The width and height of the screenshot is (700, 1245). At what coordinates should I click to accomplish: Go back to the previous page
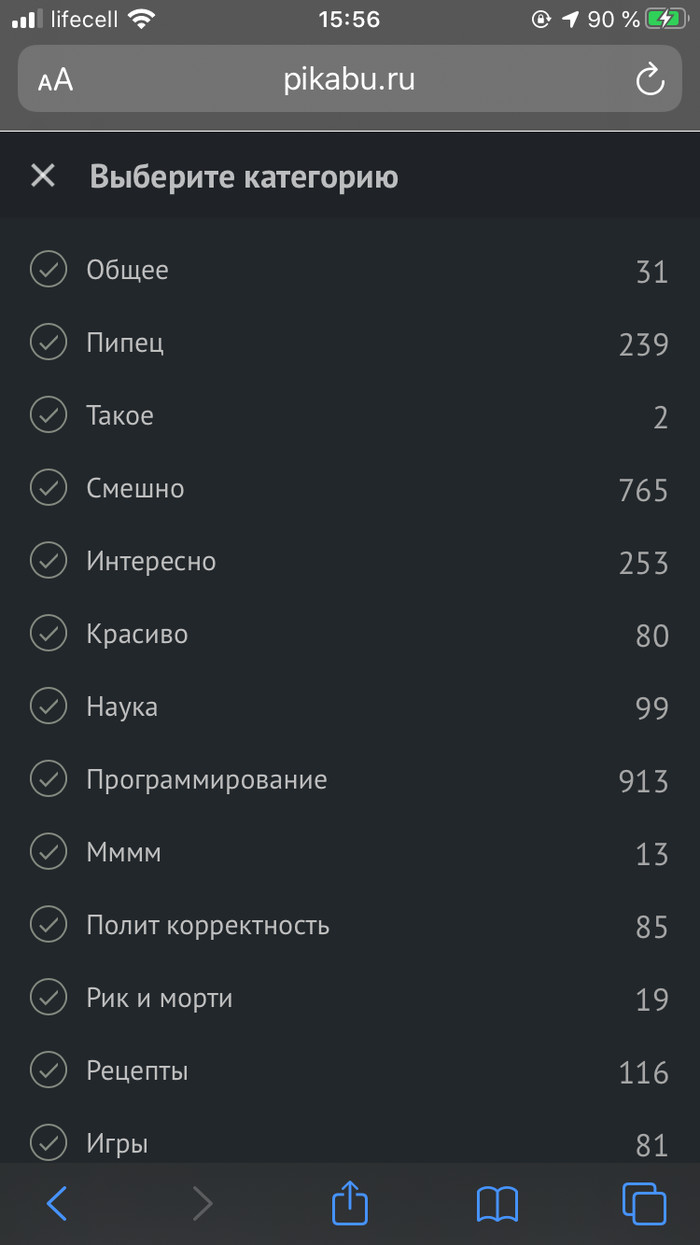[57, 1203]
